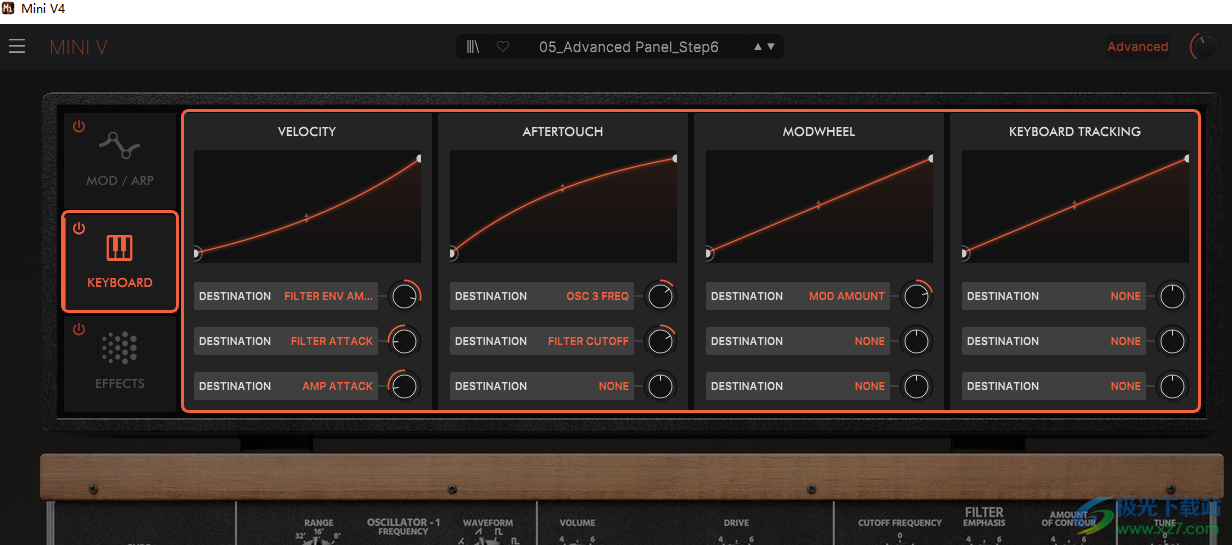Image resolution: width=1232 pixels, height=545 pixels.
Task: Open Modwheel destination MOD AMOUNT dropdown
Action: coord(798,296)
